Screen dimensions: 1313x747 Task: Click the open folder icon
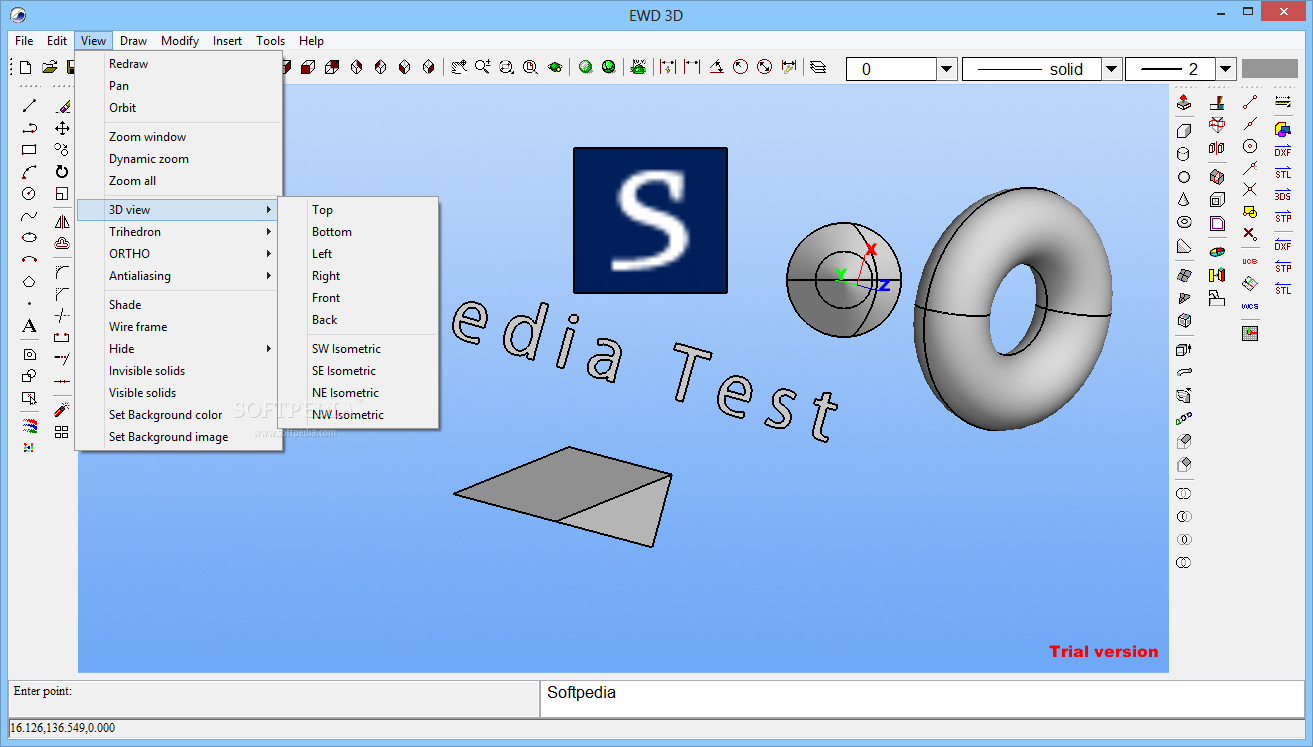click(x=49, y=68)
